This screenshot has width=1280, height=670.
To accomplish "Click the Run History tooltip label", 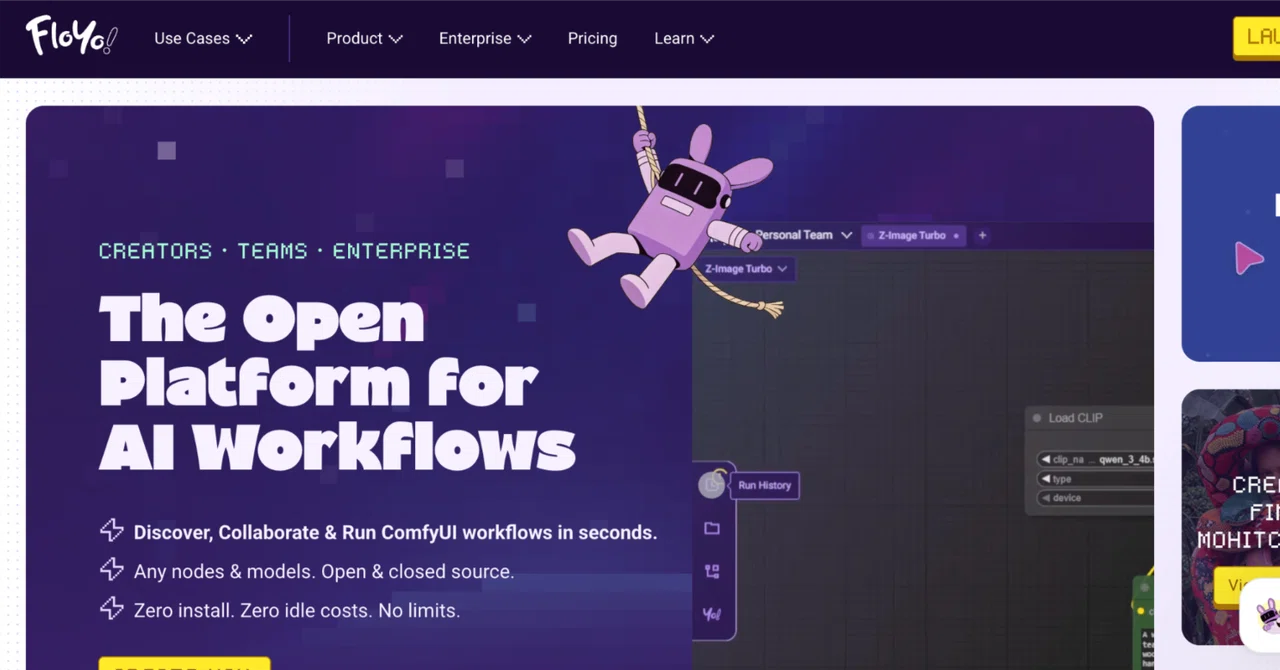I will (765, 485).
